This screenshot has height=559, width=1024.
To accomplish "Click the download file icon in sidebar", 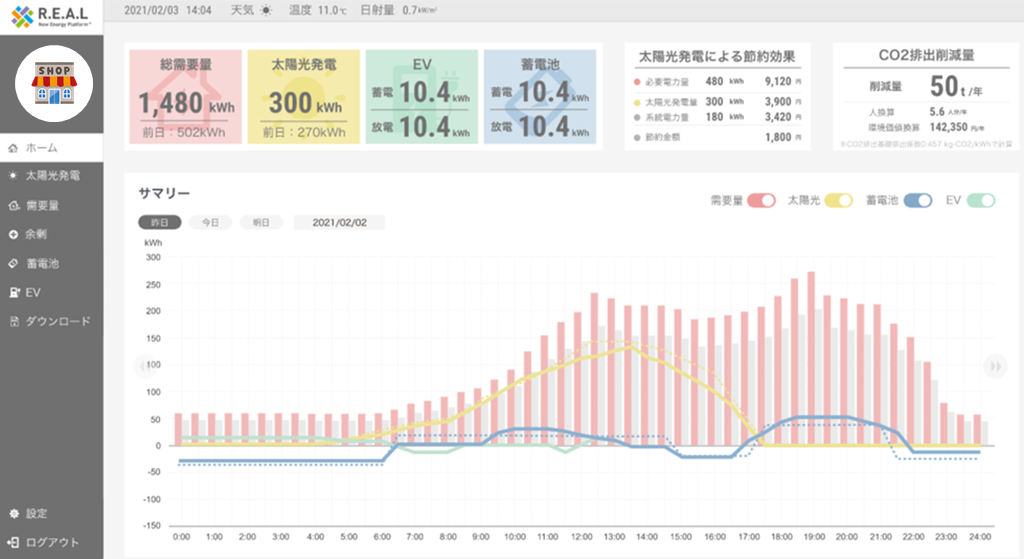I will pyautogui.click(x=13, y=322).
